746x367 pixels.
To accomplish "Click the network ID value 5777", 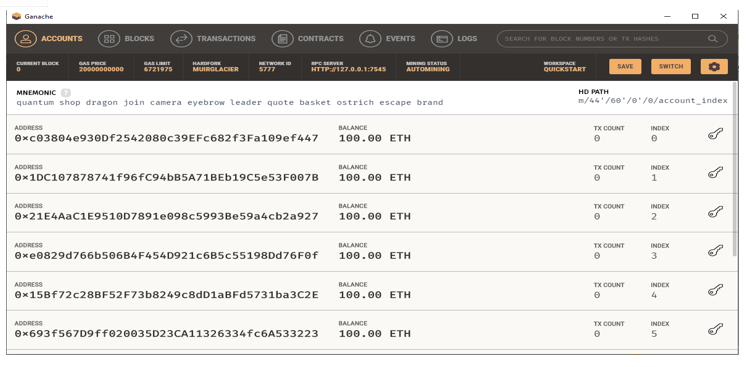I will click(267, 69).
